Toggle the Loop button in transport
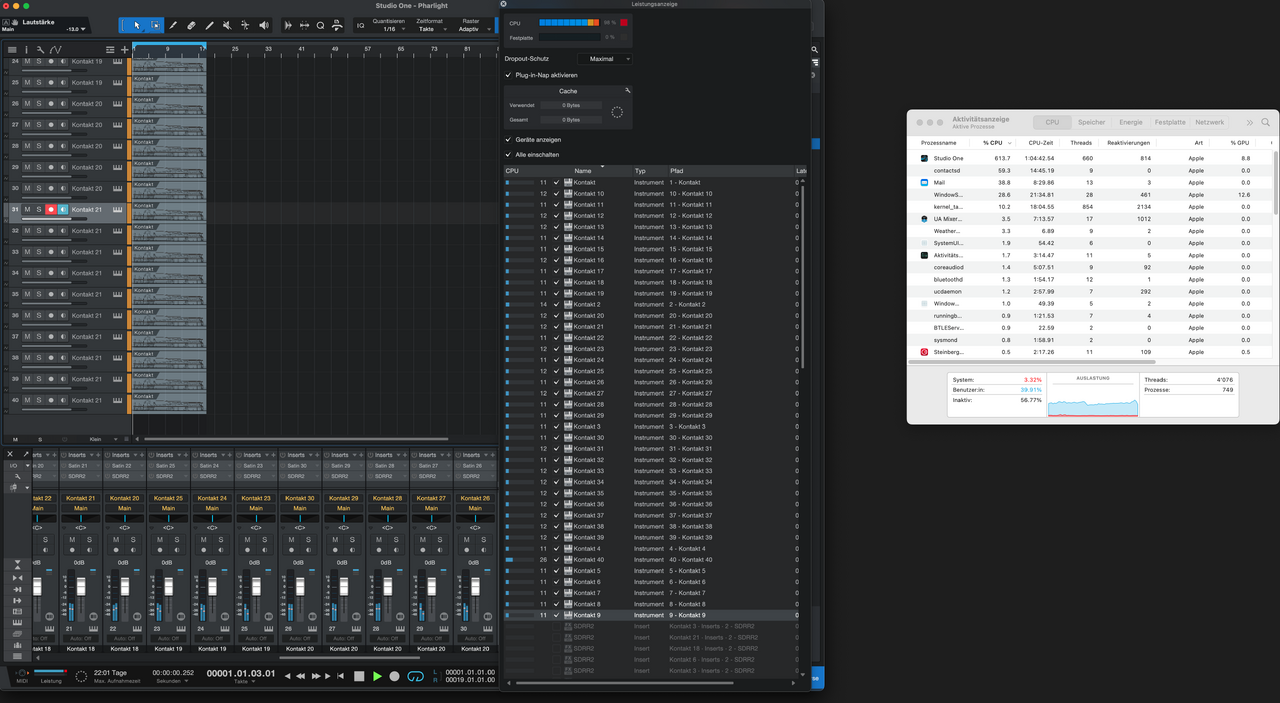1280x703 pixels. 415,676
